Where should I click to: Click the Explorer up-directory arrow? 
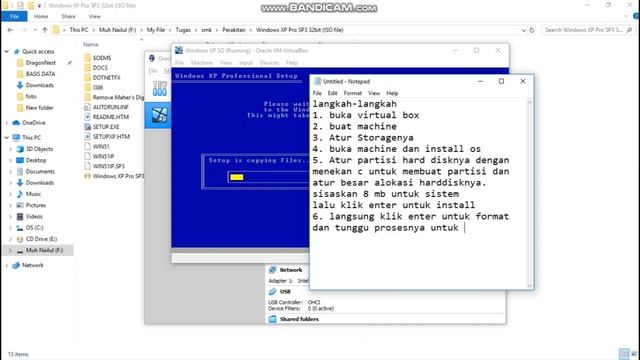45,30
